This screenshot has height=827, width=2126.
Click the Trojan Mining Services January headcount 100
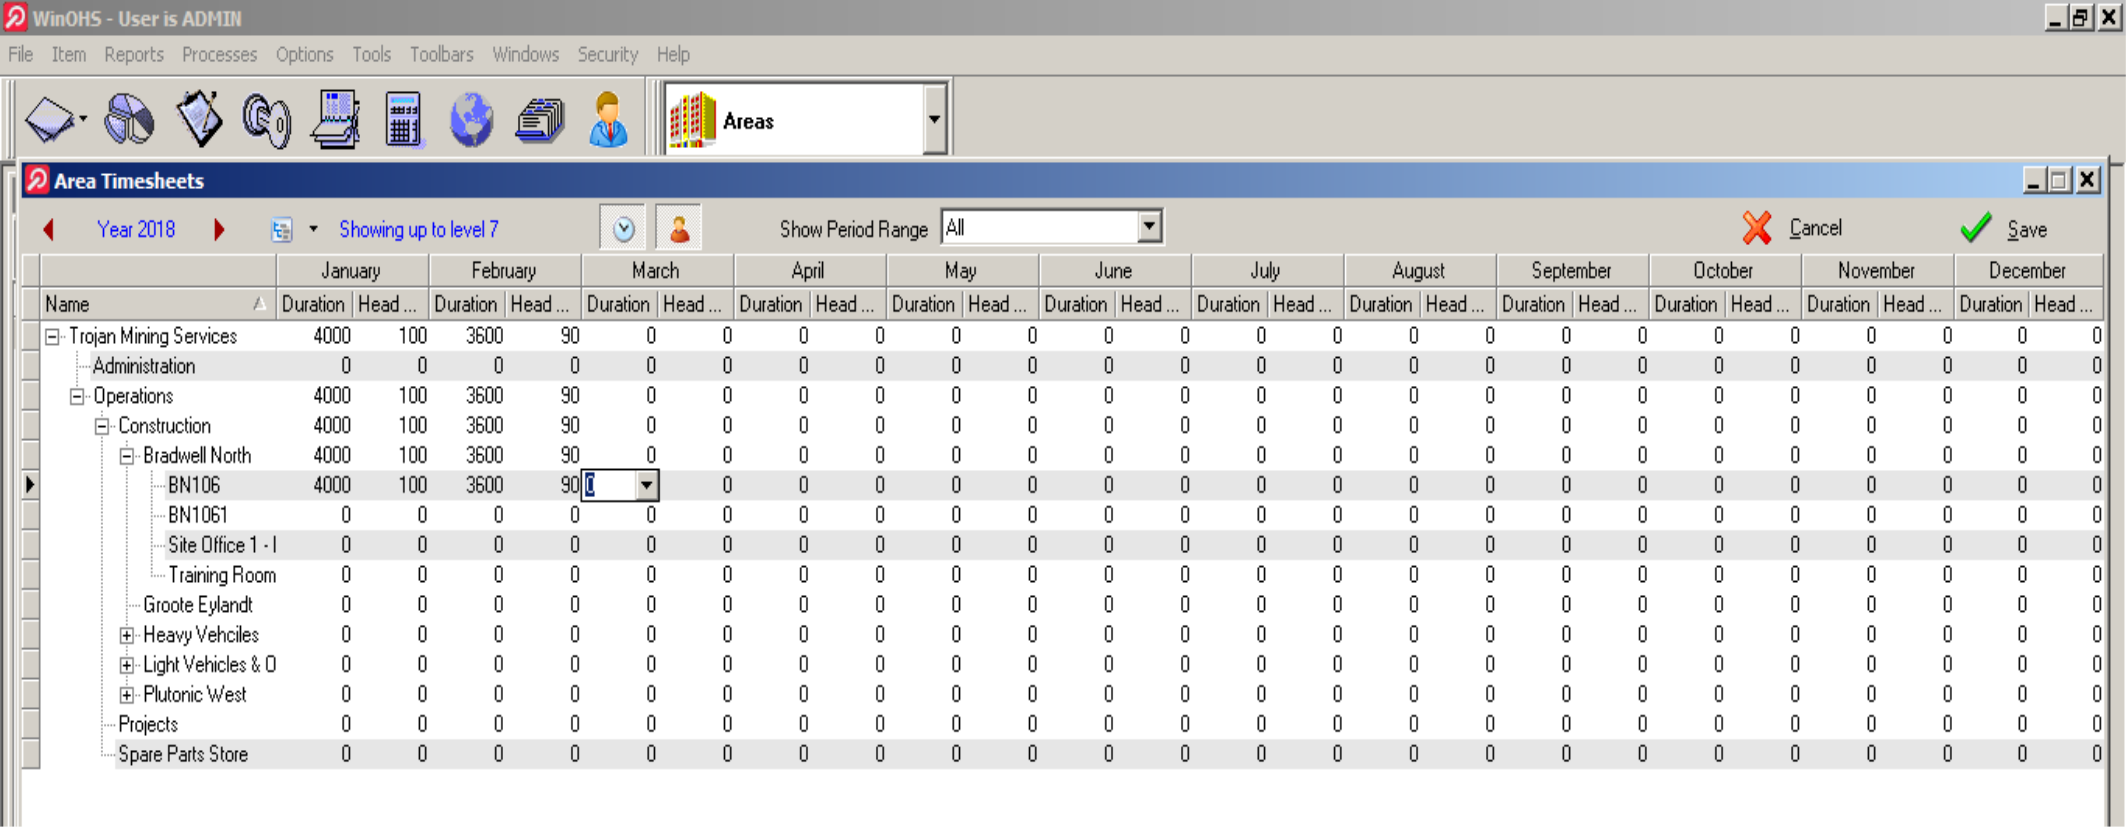click(412, 336)
